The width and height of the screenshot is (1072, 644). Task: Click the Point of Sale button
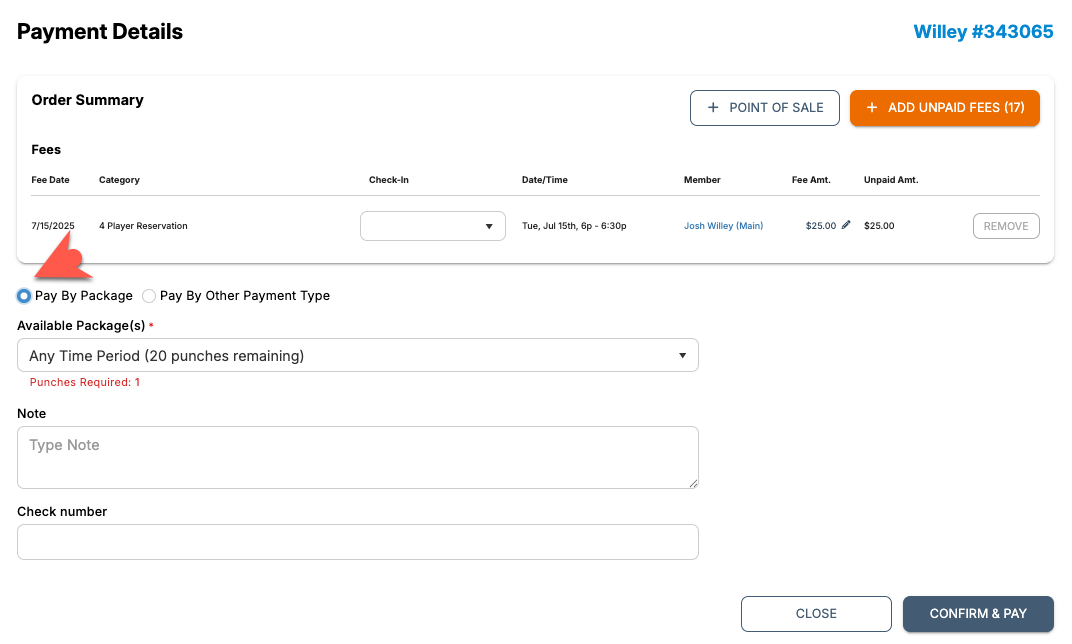click(x=764, y=108)
